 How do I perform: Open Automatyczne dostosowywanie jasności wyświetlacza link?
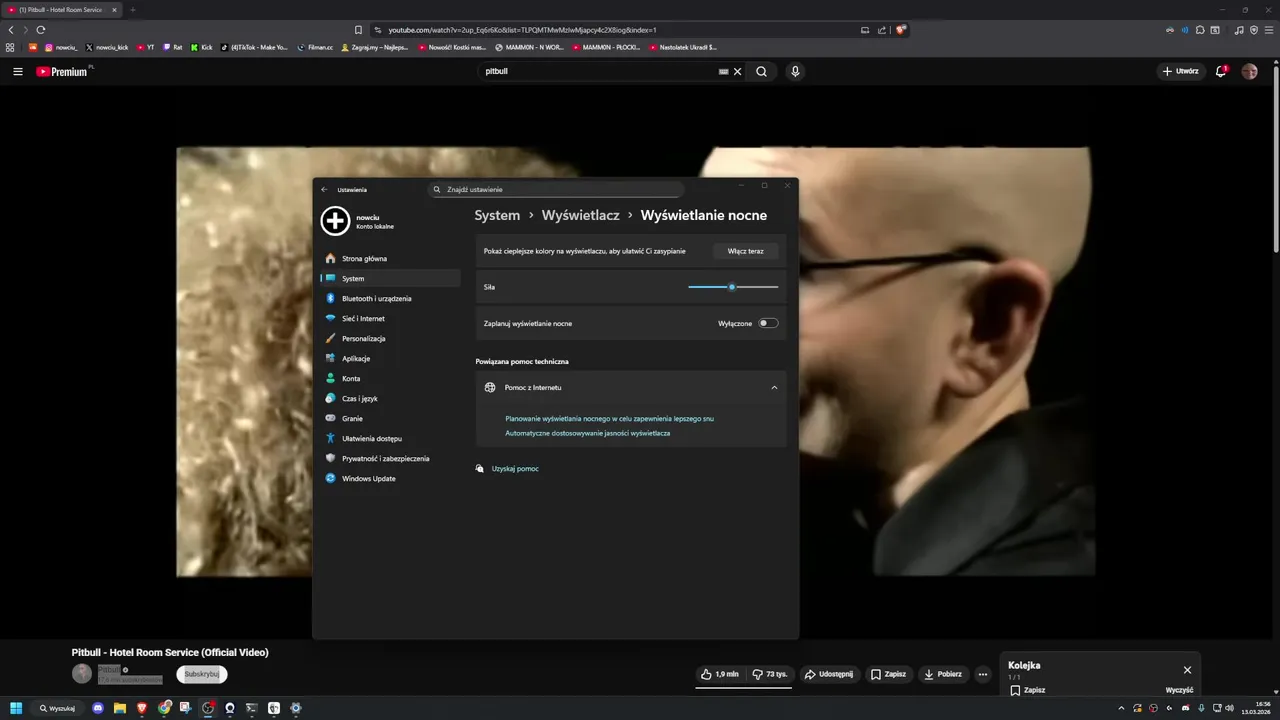click(x=588, y=433)
